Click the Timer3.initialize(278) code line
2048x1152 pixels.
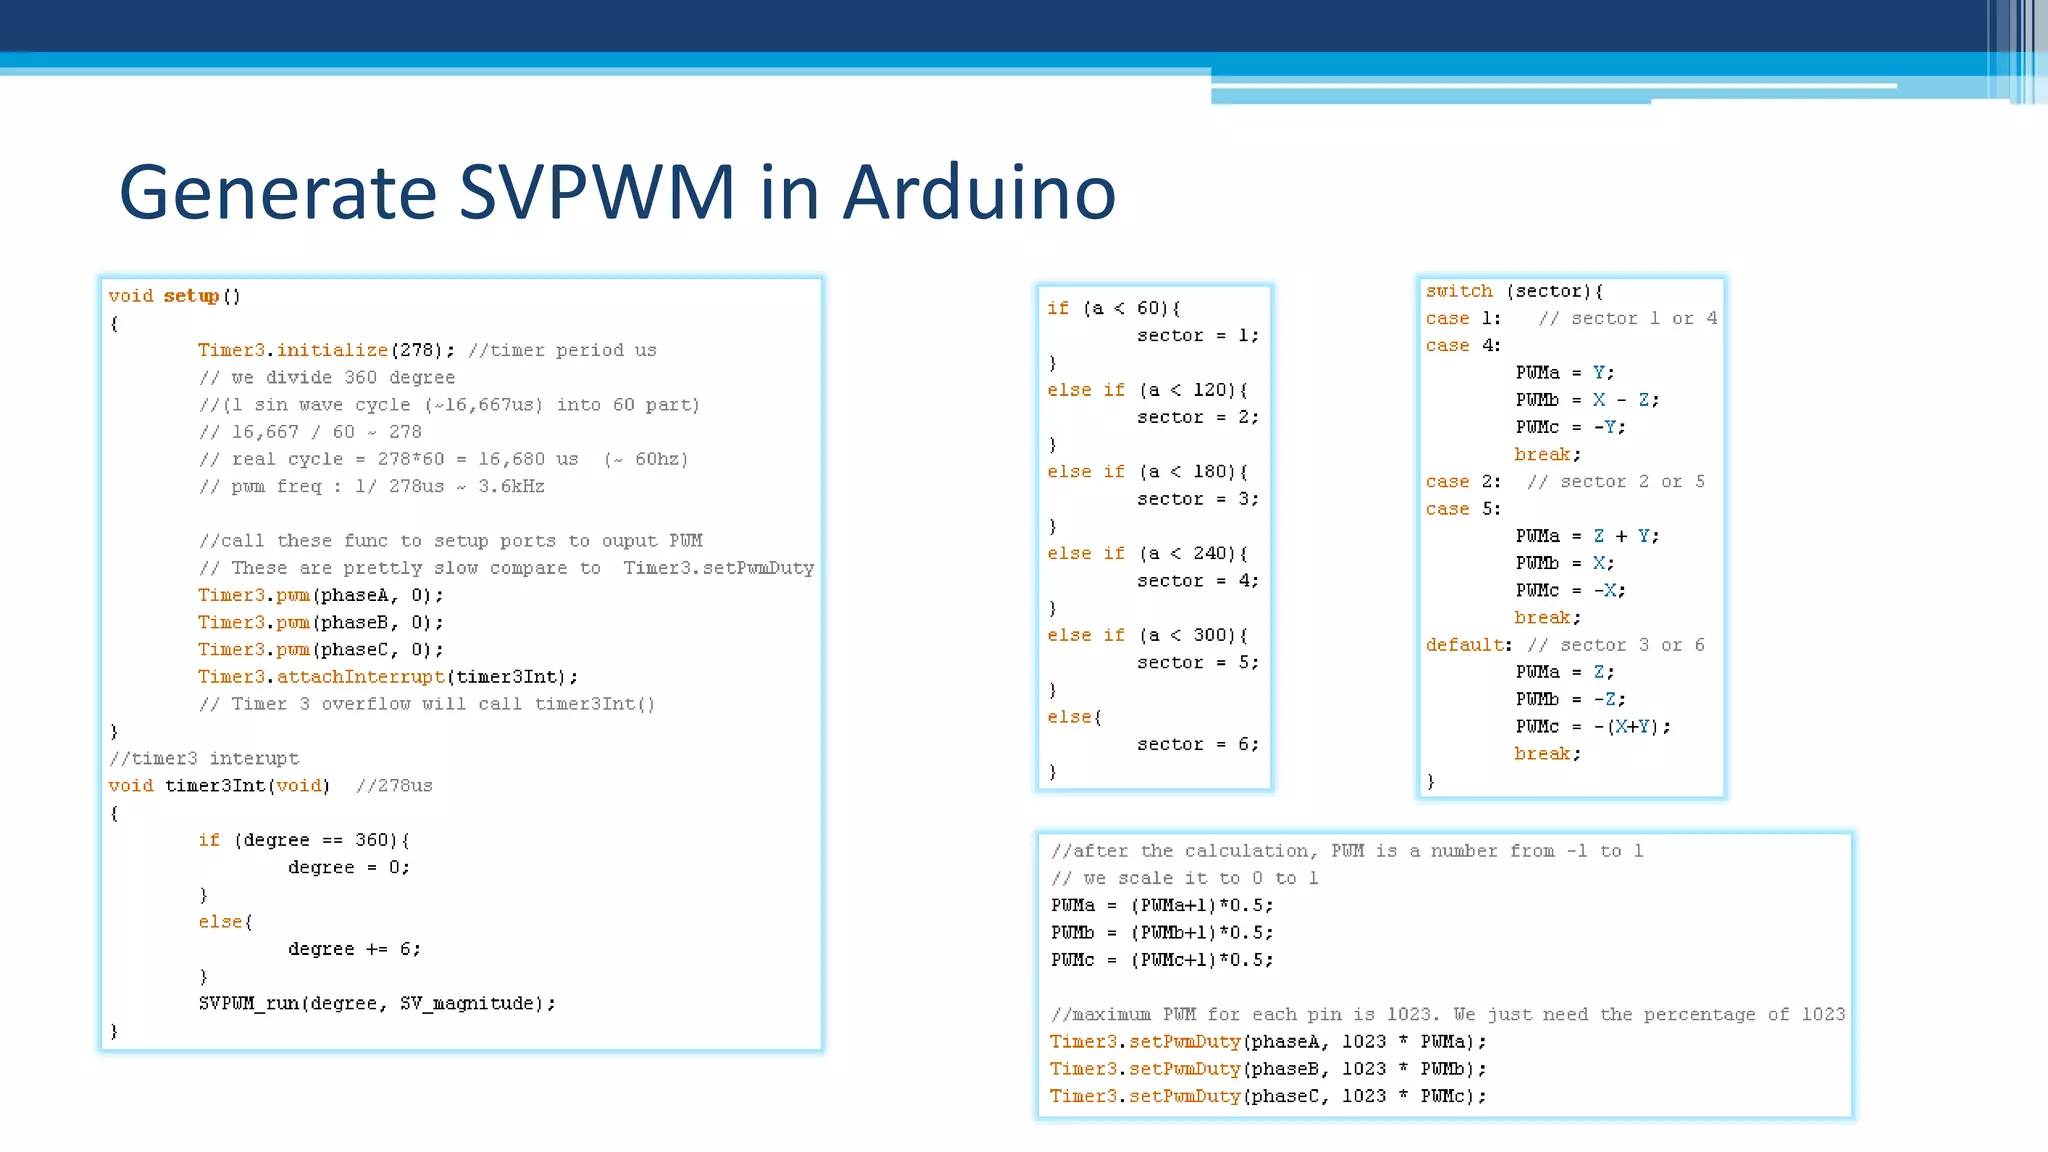click(x=326, y=350)
